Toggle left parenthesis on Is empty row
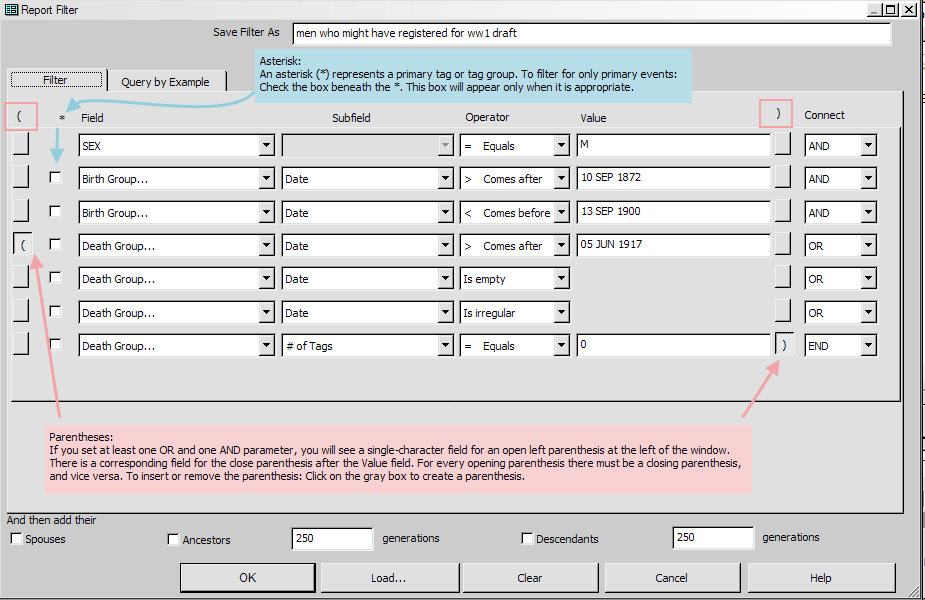 point(21,277)
